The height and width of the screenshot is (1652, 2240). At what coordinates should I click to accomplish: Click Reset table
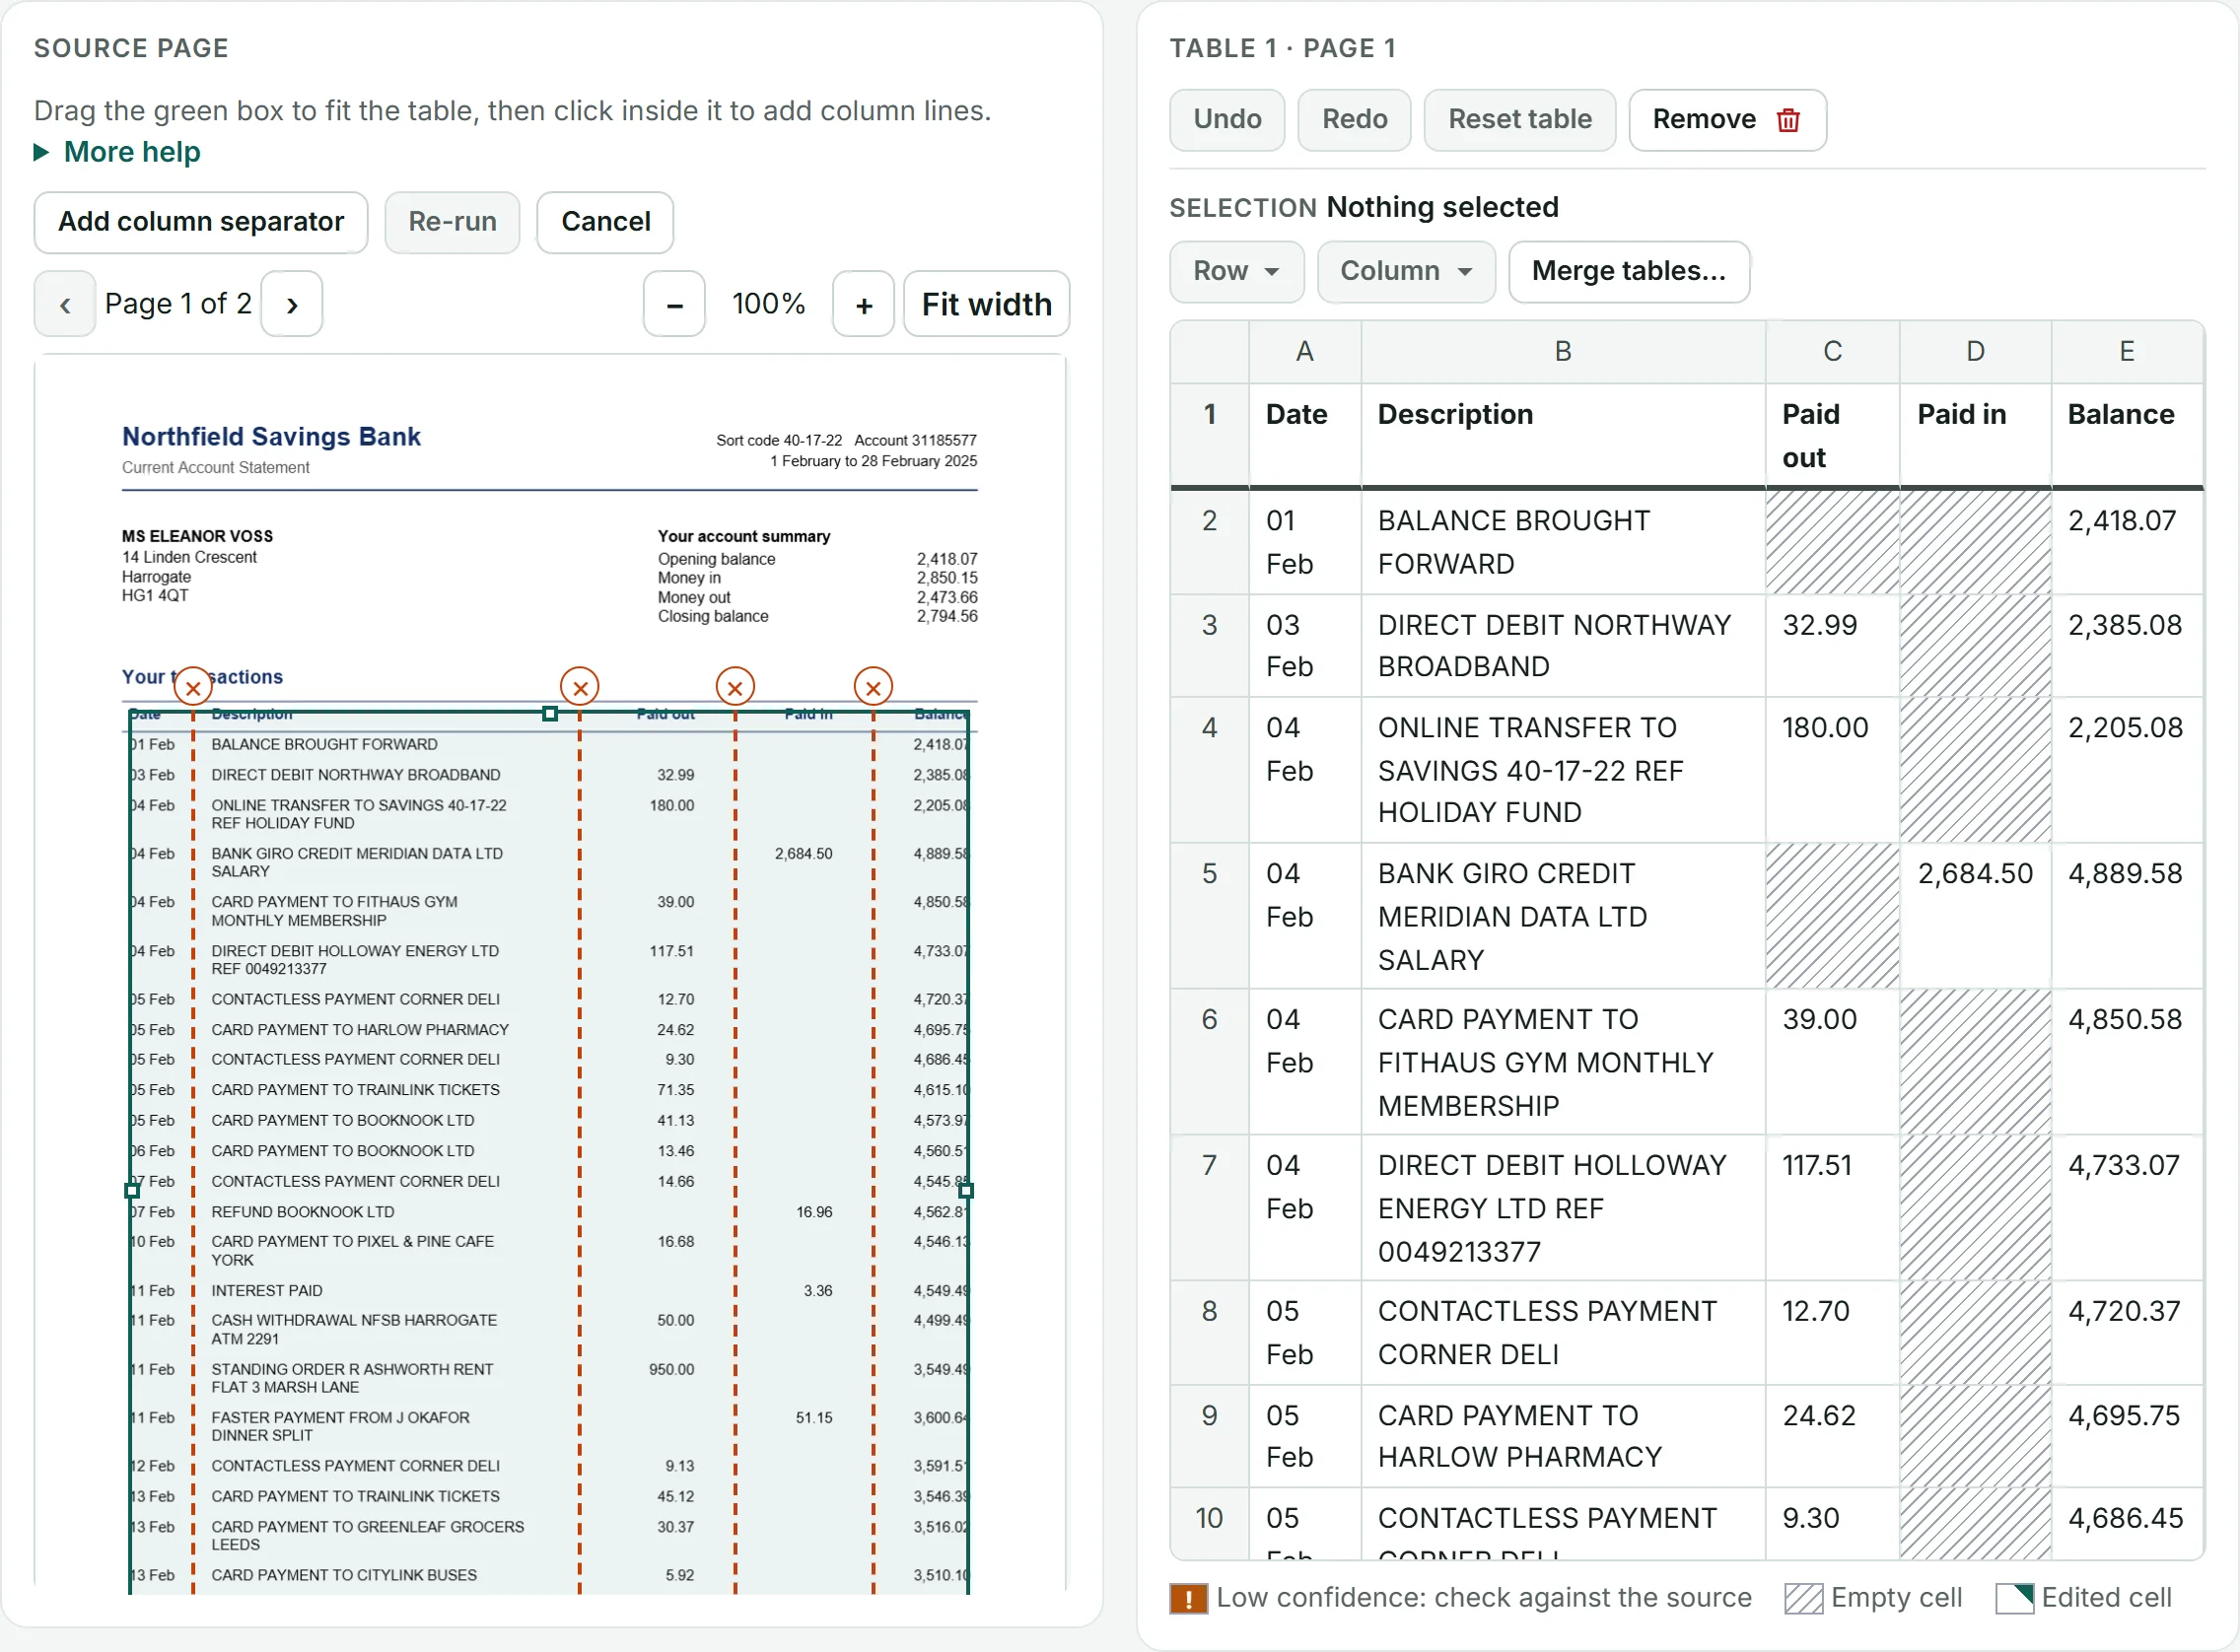1519,120
